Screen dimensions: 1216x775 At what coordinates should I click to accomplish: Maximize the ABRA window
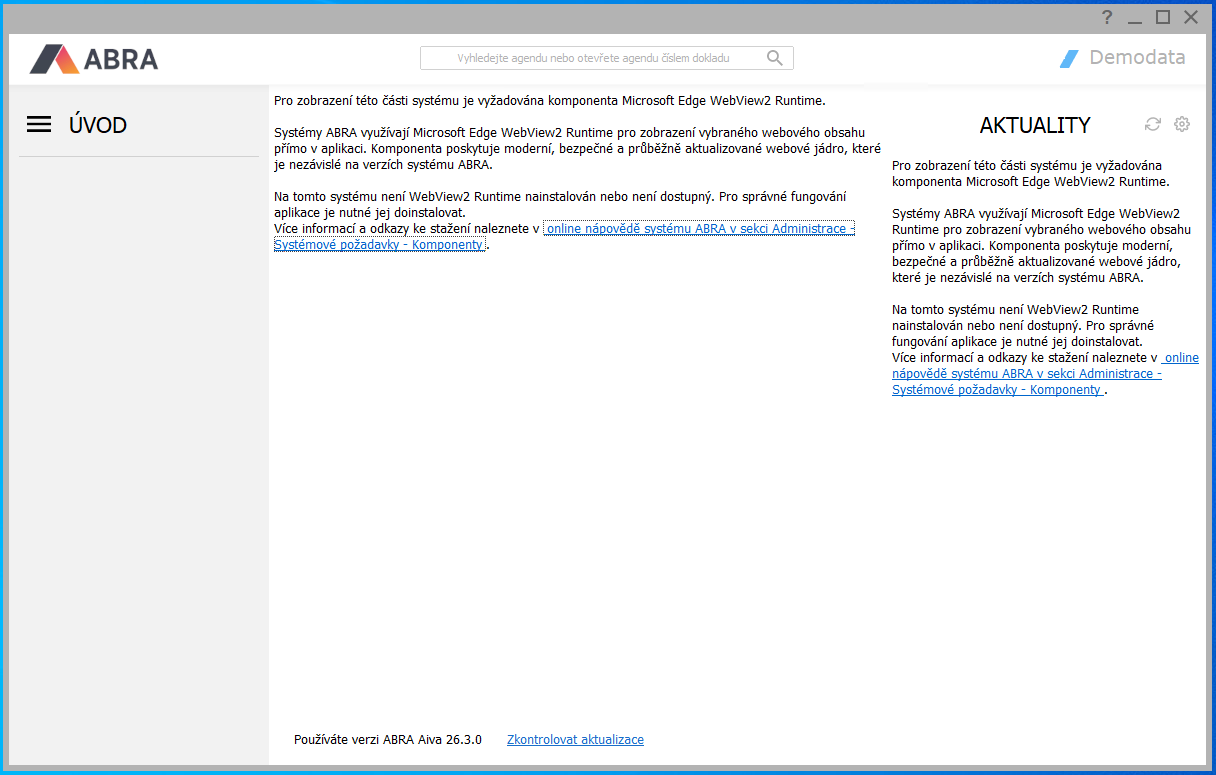tap(1163, 17)
